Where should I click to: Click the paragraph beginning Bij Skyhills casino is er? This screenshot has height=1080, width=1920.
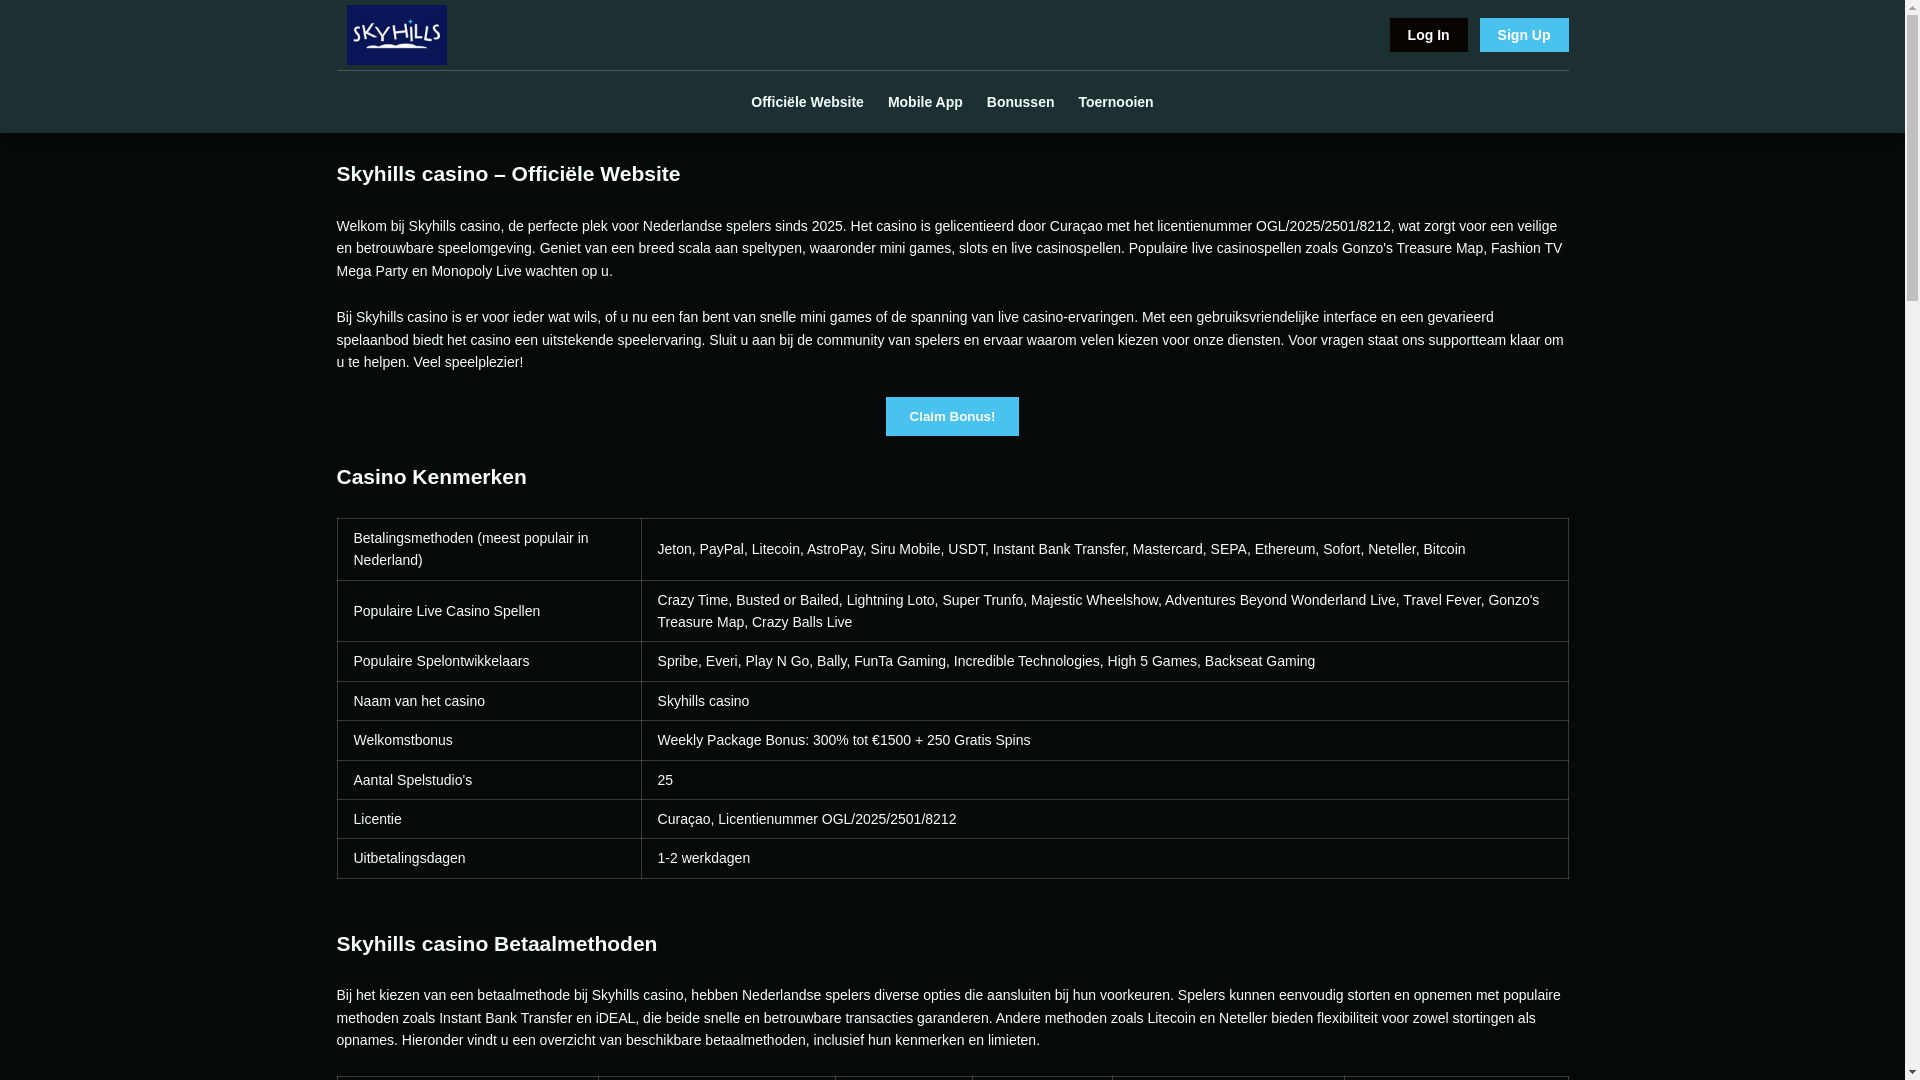click(950, 340)
